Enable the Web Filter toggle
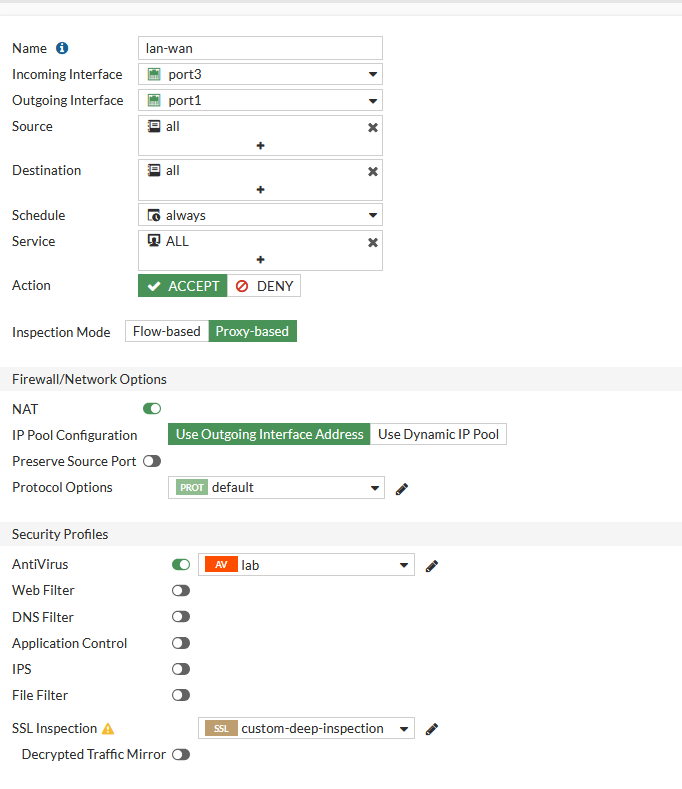Image resolution: width=682 pixels, height=789 pixels. point(181,591)
